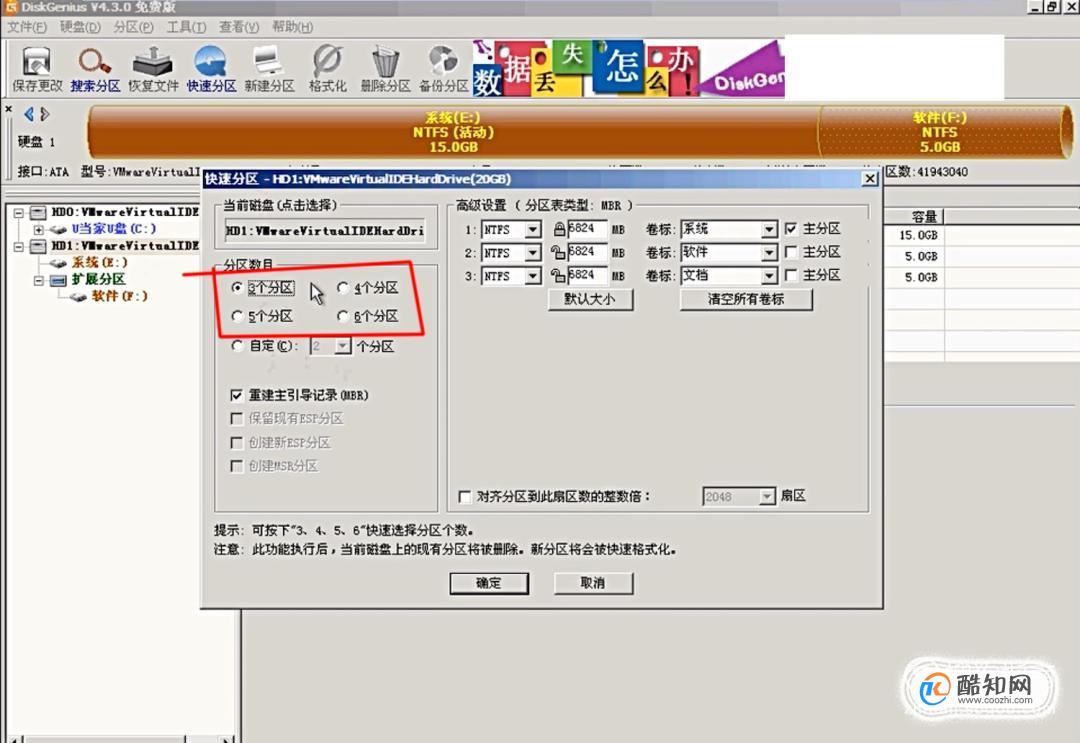
Task: Go to the next disk with the right arrow
Action: tap(45, 114)
